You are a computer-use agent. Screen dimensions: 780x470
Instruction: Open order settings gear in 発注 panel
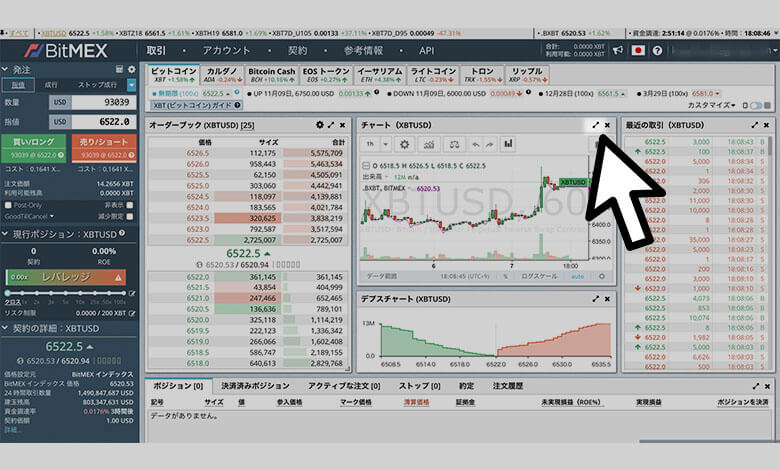pyautogui.click(x=131, y=70)
